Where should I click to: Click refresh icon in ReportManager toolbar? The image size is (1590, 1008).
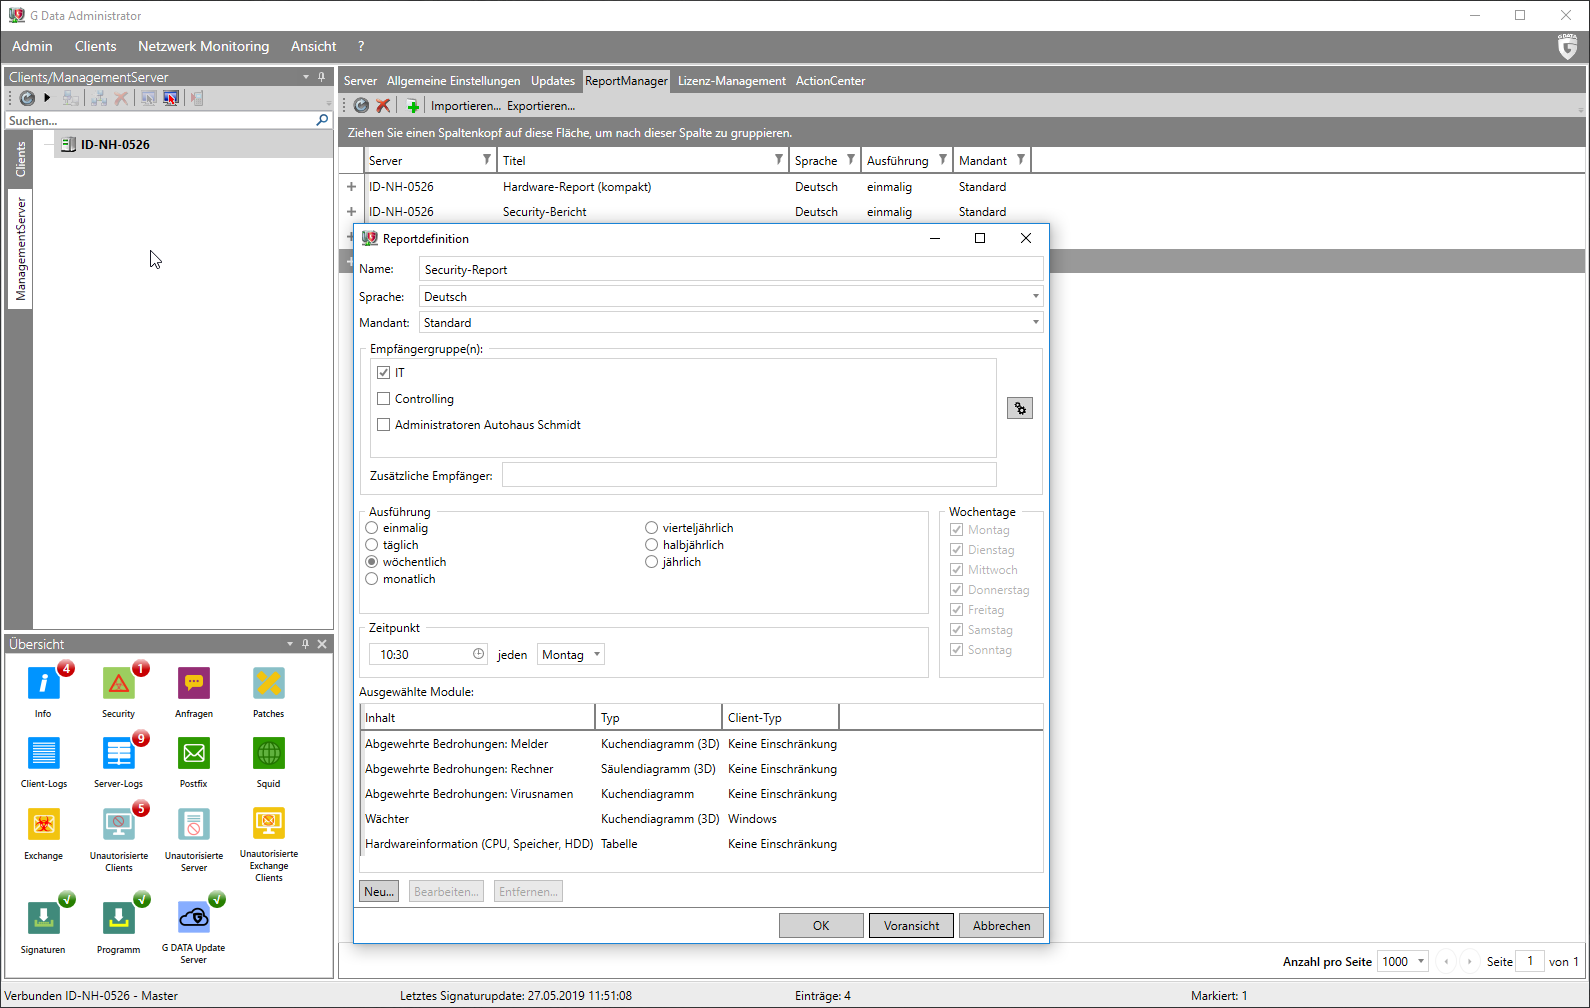pyautogui.click(x=361, y=105)
